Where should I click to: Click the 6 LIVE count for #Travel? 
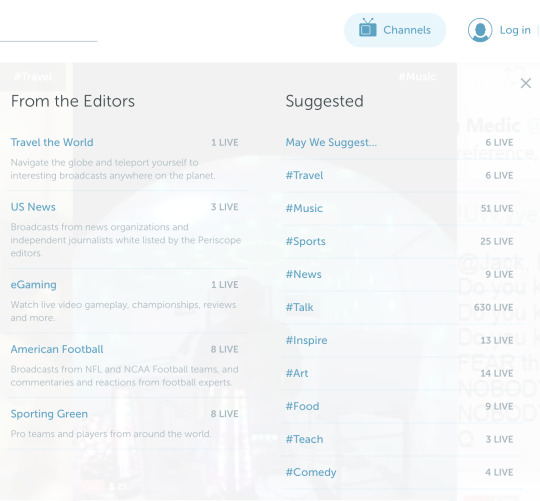[499, 175]
